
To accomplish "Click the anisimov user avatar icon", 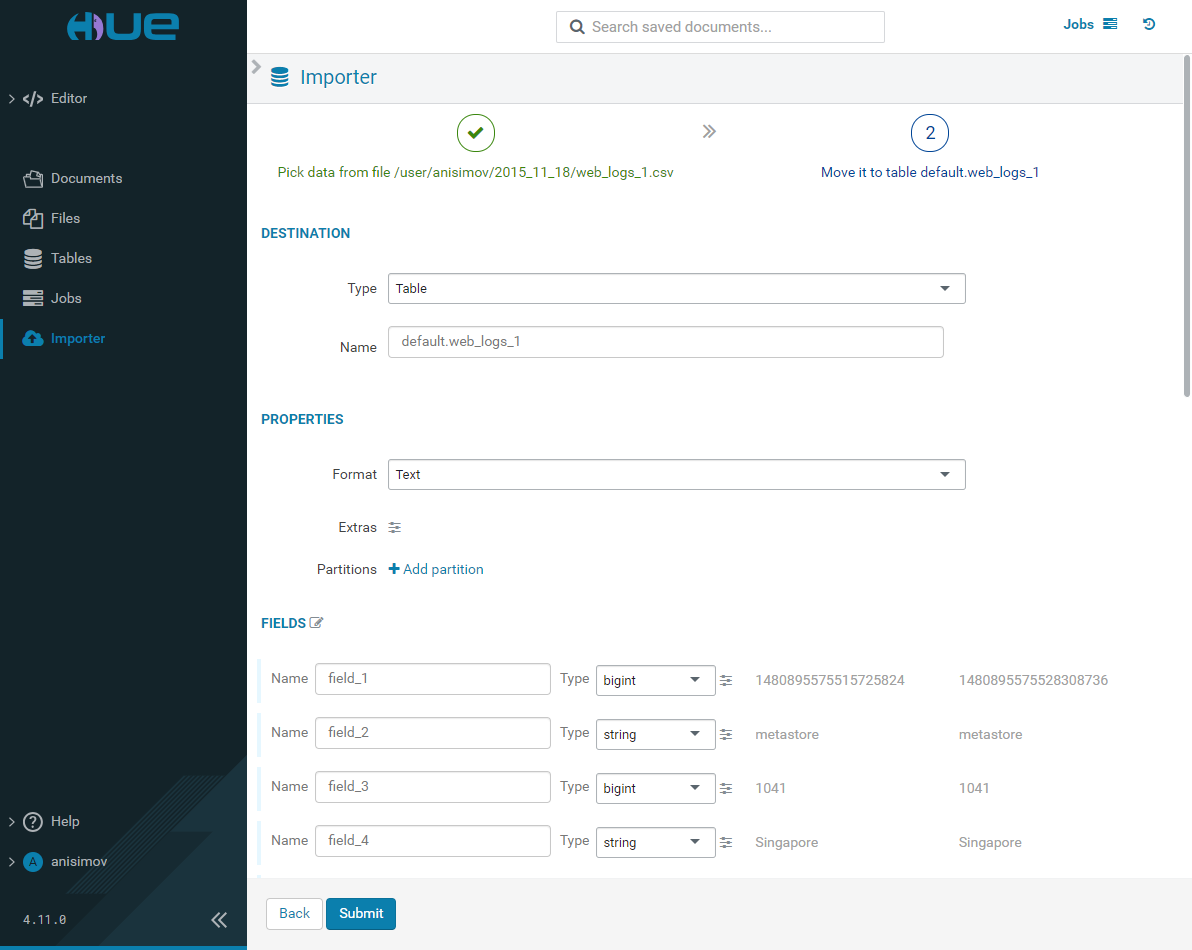I will click(33, 862).
